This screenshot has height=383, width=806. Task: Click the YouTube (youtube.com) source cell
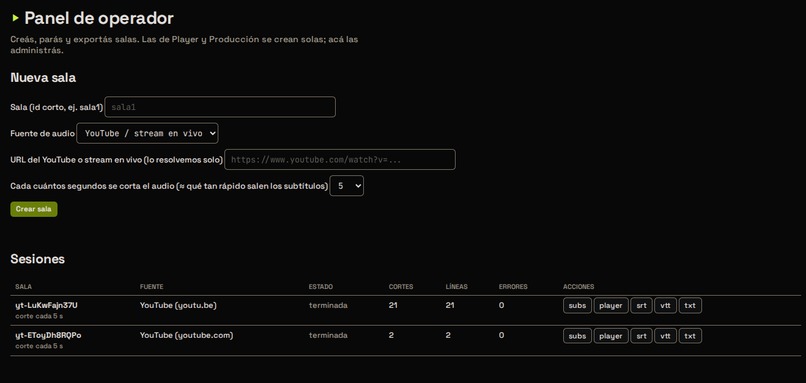(x=187, y=335)
